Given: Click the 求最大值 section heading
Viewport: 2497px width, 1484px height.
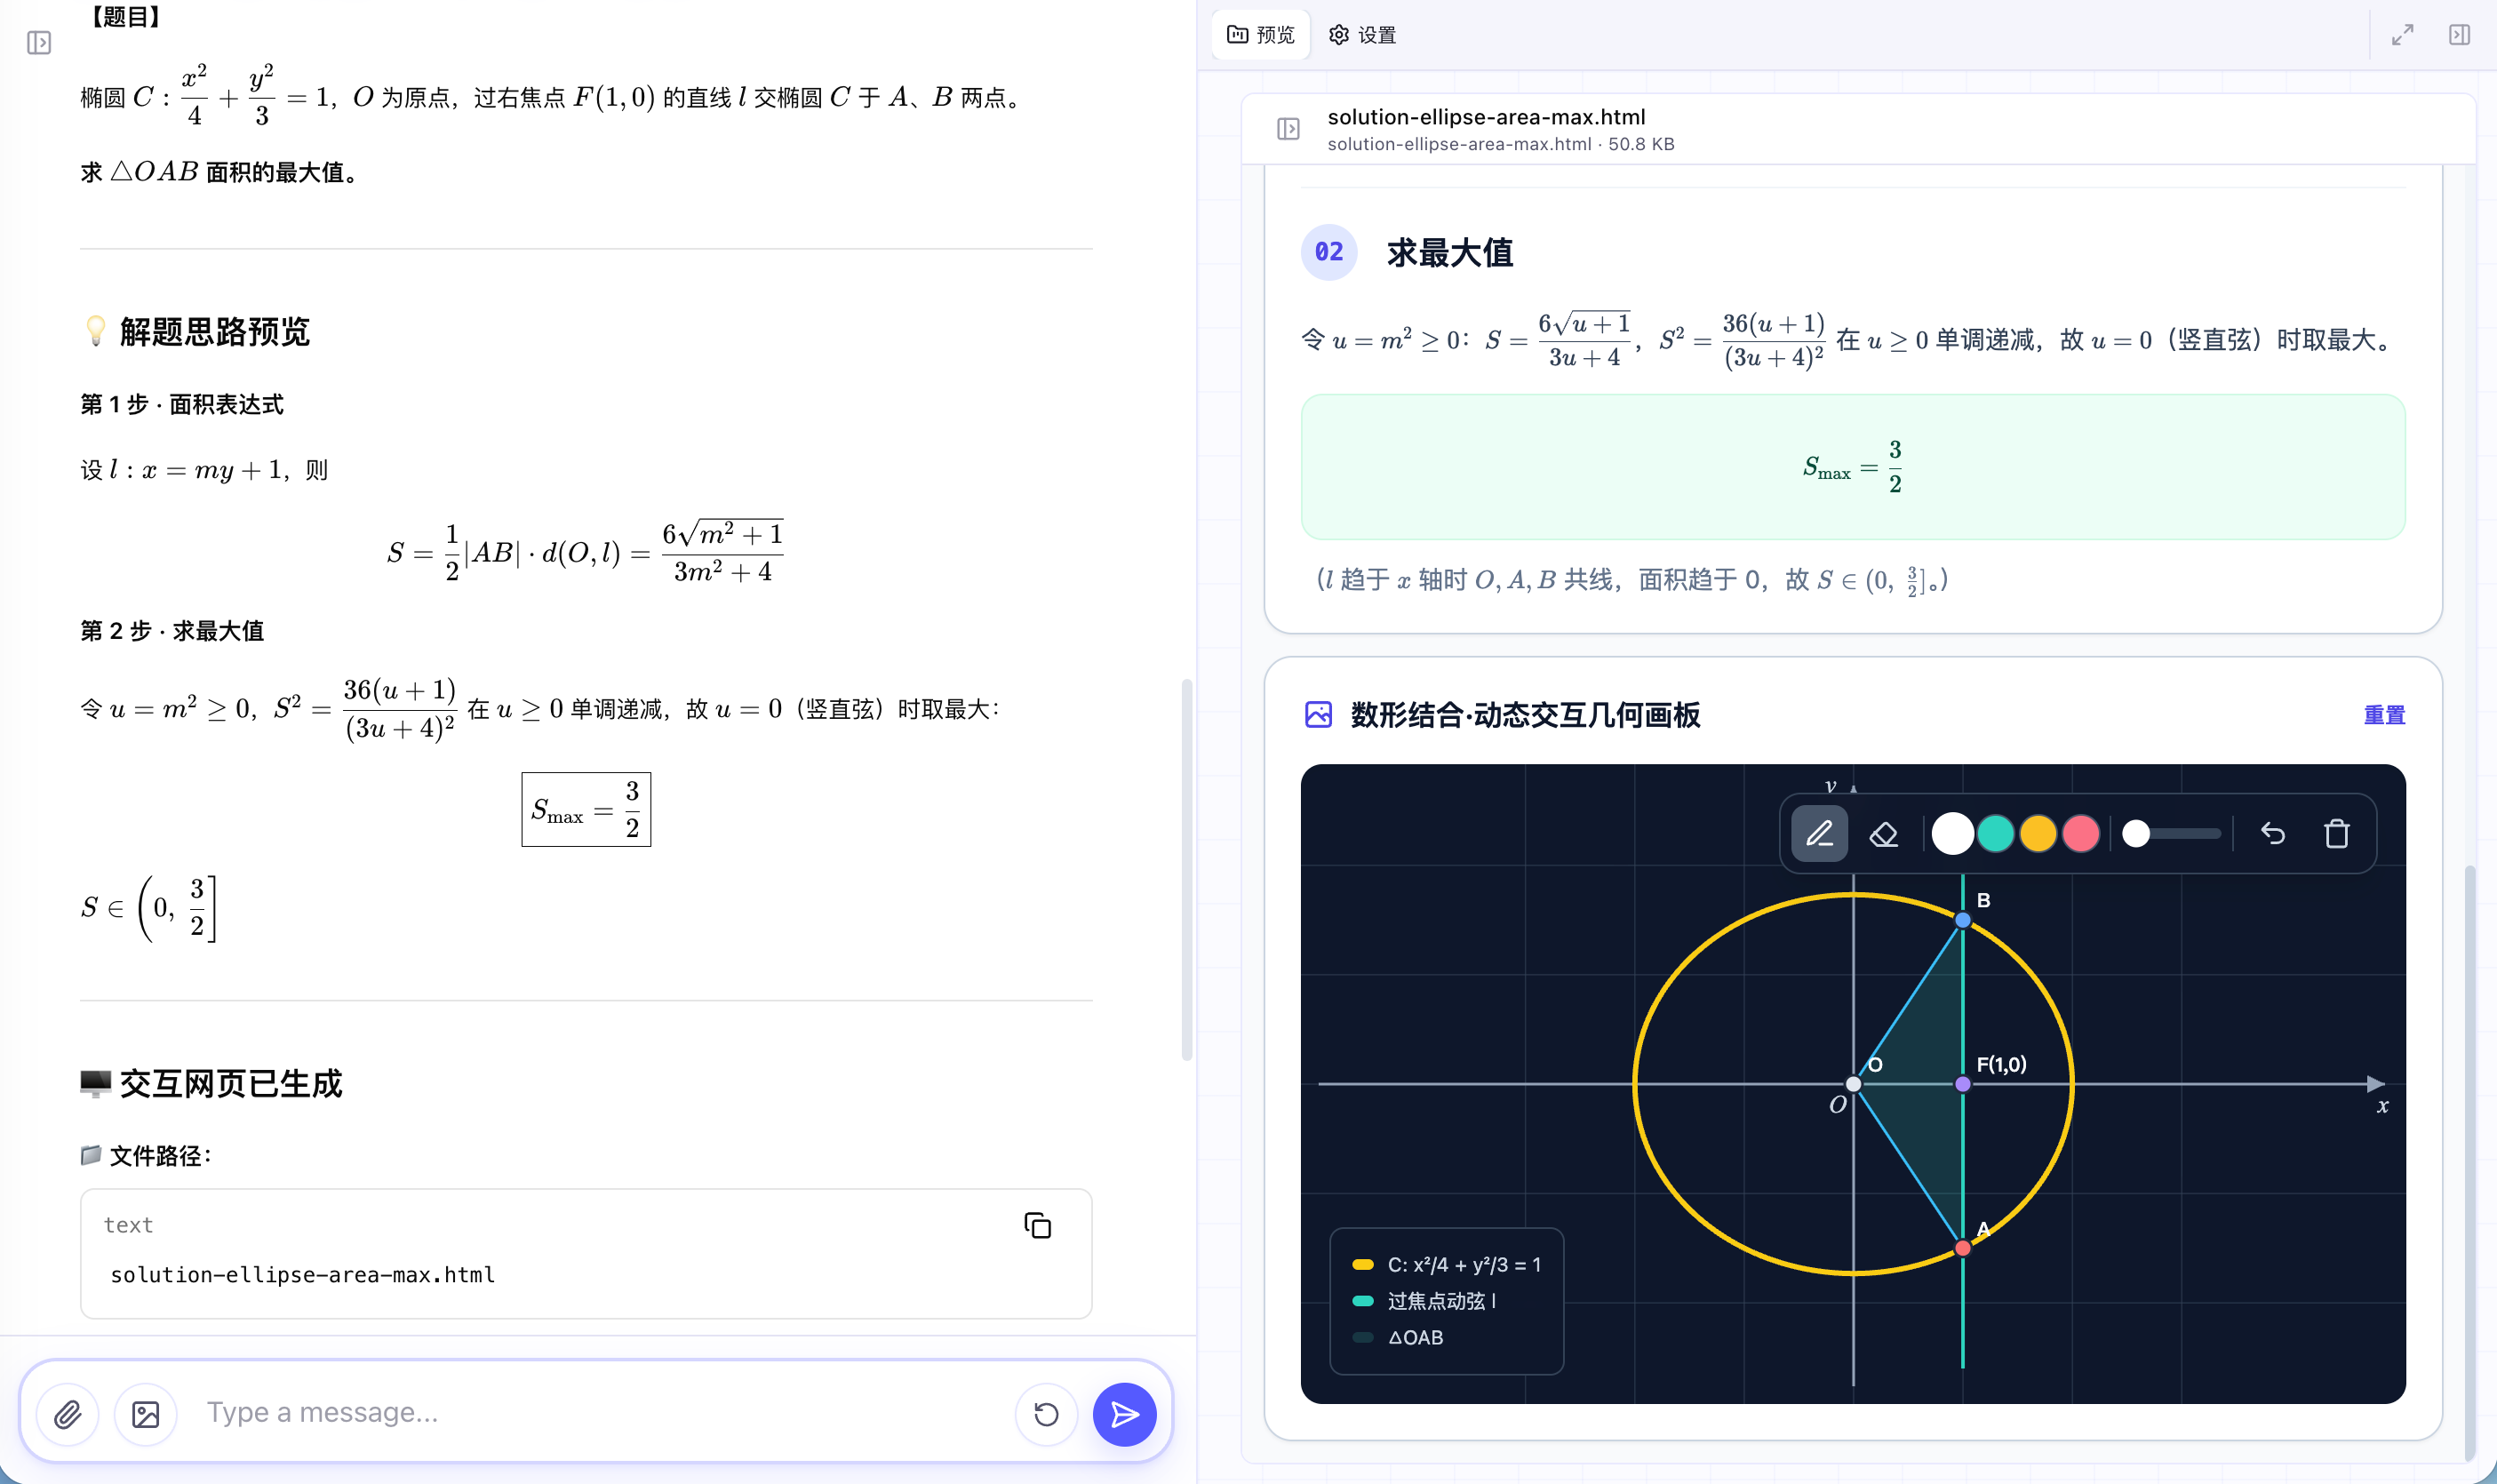Looking at the screenshot, I should click(x=1449, y=253).
